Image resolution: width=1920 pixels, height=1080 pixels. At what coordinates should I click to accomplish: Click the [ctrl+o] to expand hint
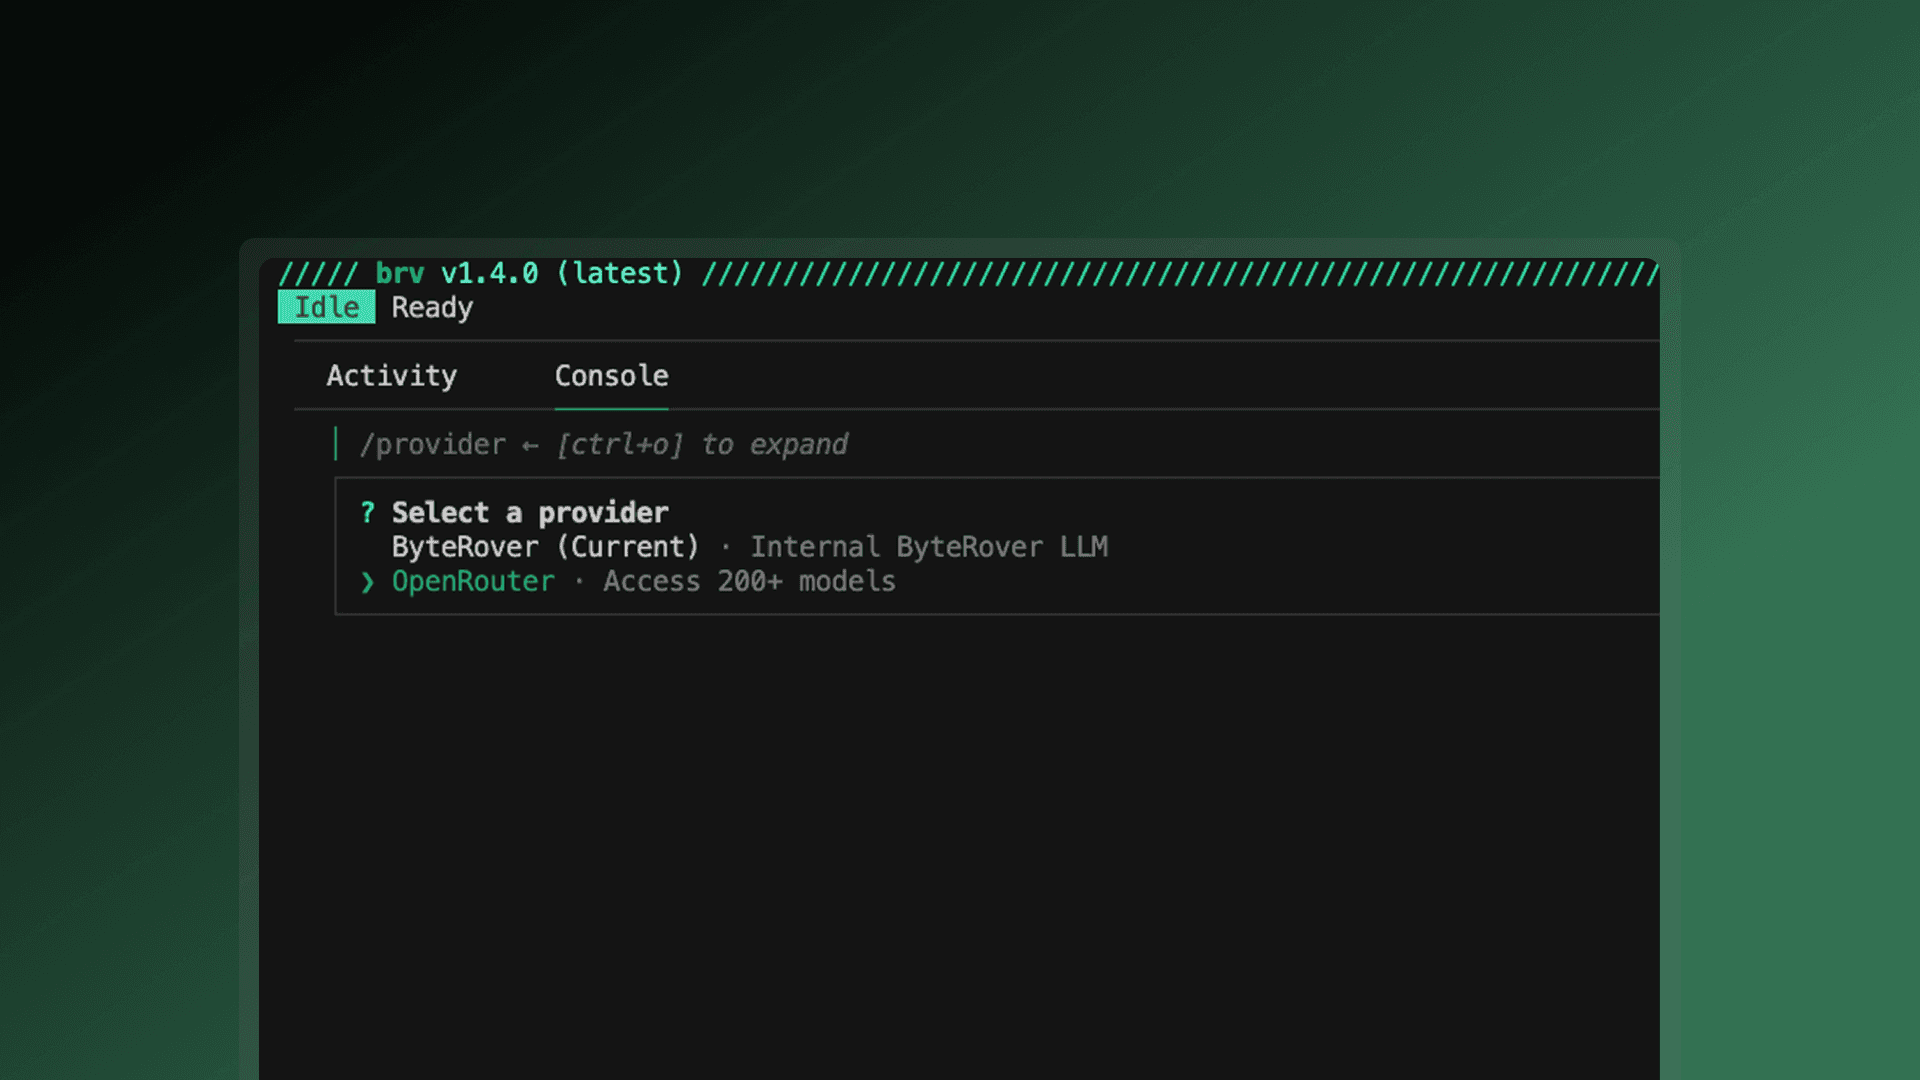701,445
